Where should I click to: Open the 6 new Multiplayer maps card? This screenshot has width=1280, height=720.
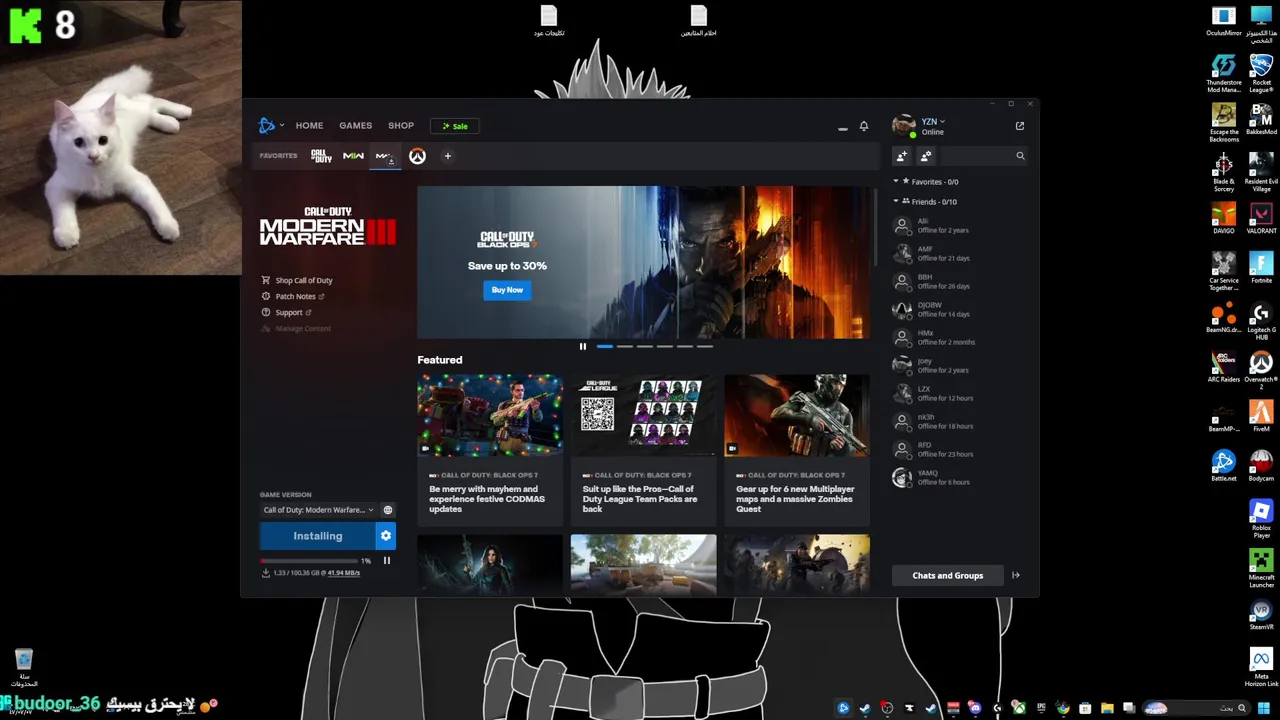pyautogui.click(x=797, y=448)
